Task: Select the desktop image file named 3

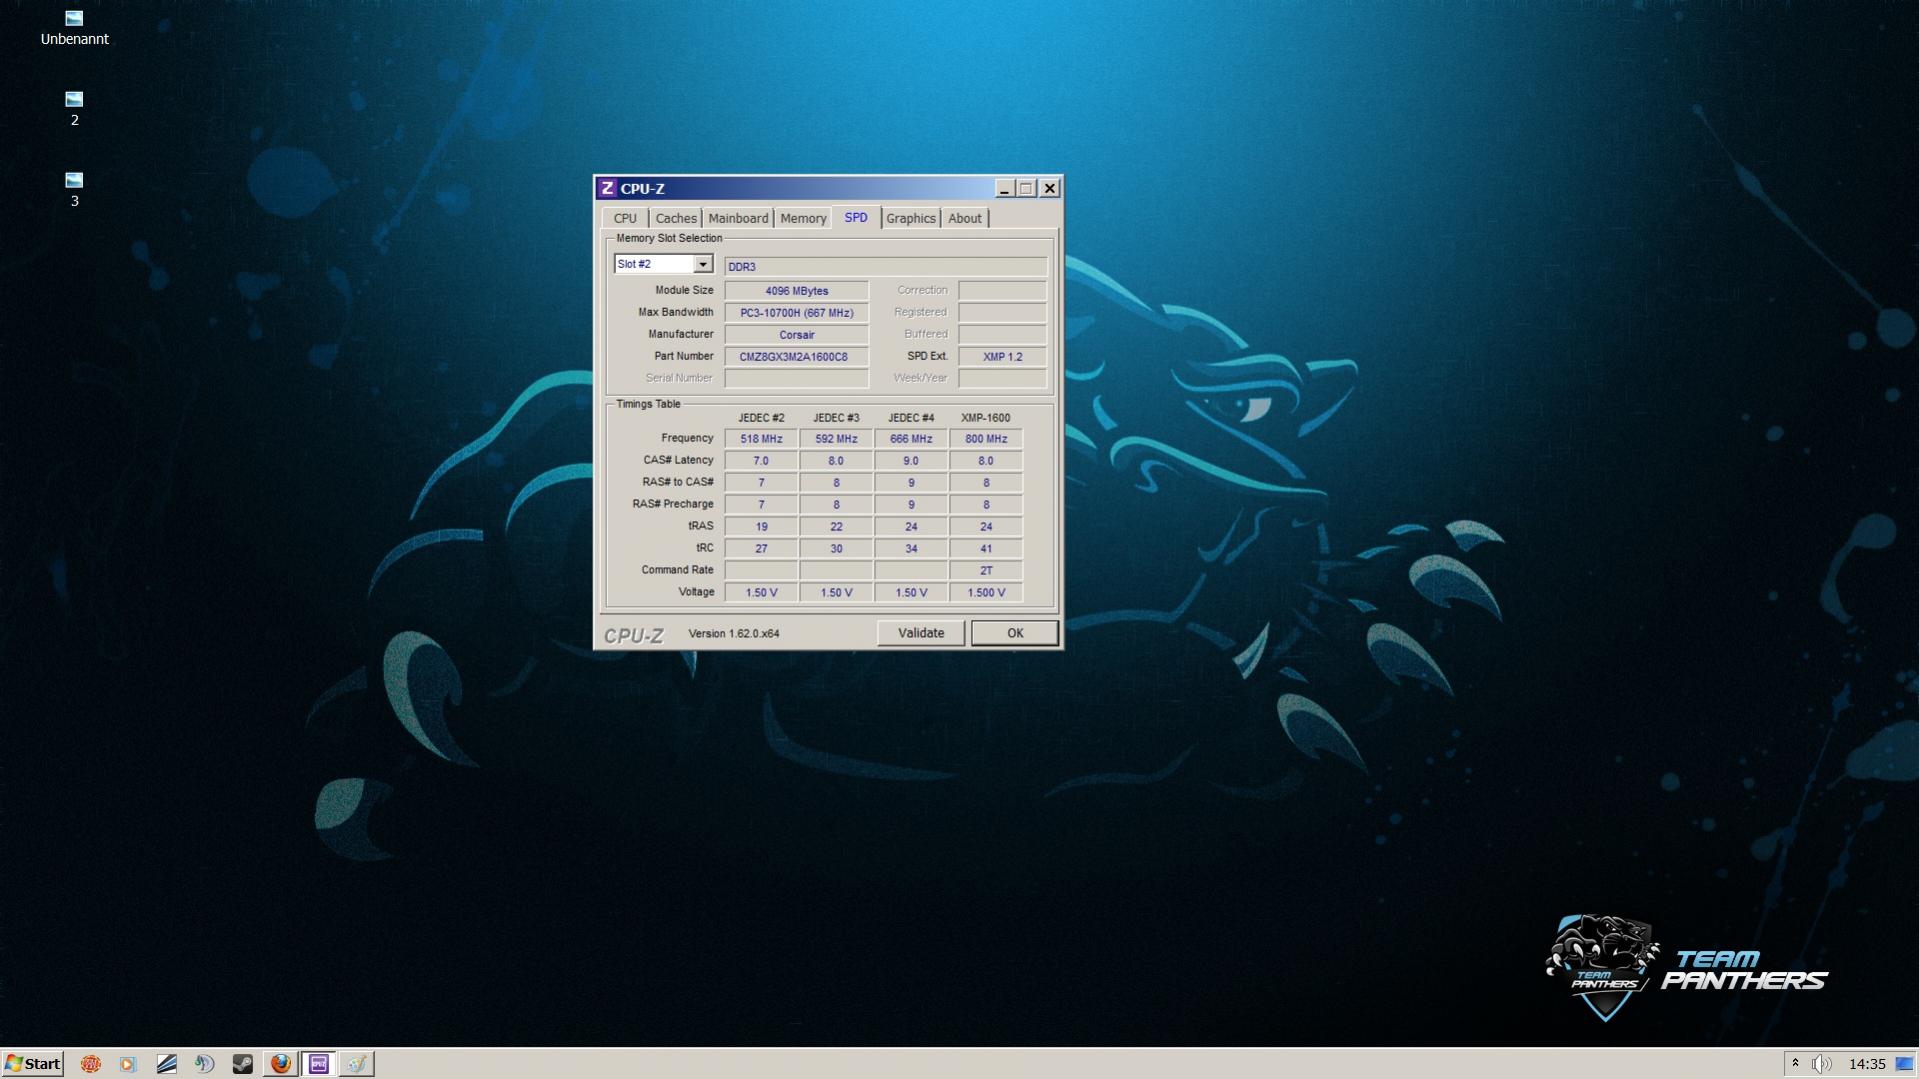Action: coord(74,190)
